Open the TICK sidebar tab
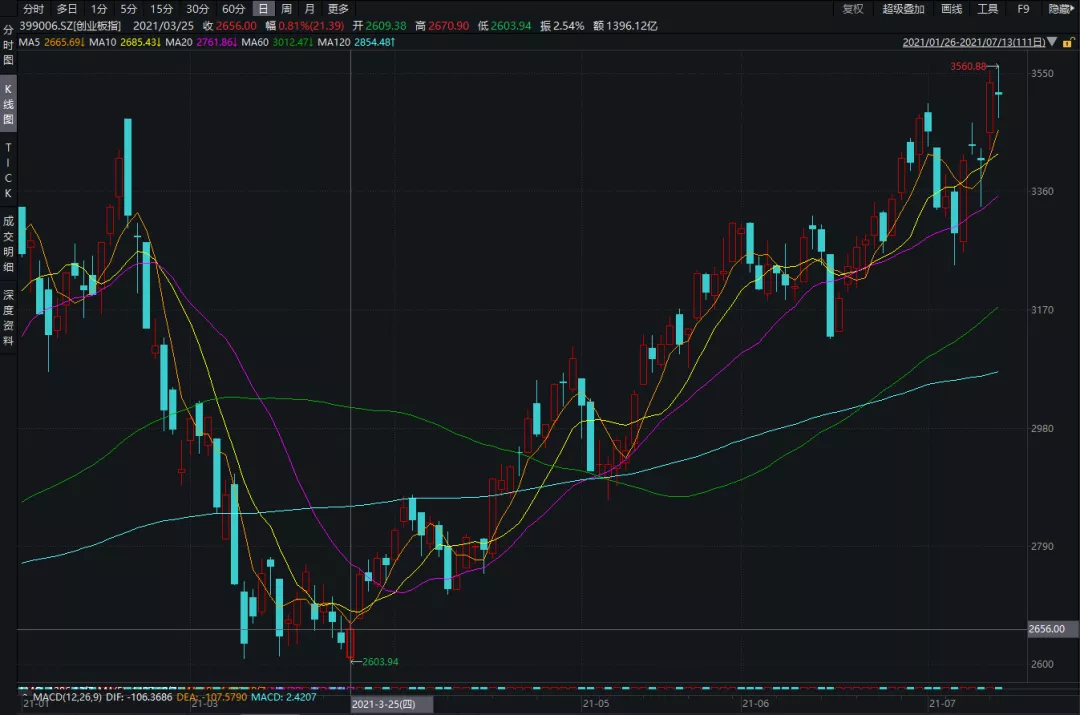This screenshot has height=715, width=1080. 8,170
